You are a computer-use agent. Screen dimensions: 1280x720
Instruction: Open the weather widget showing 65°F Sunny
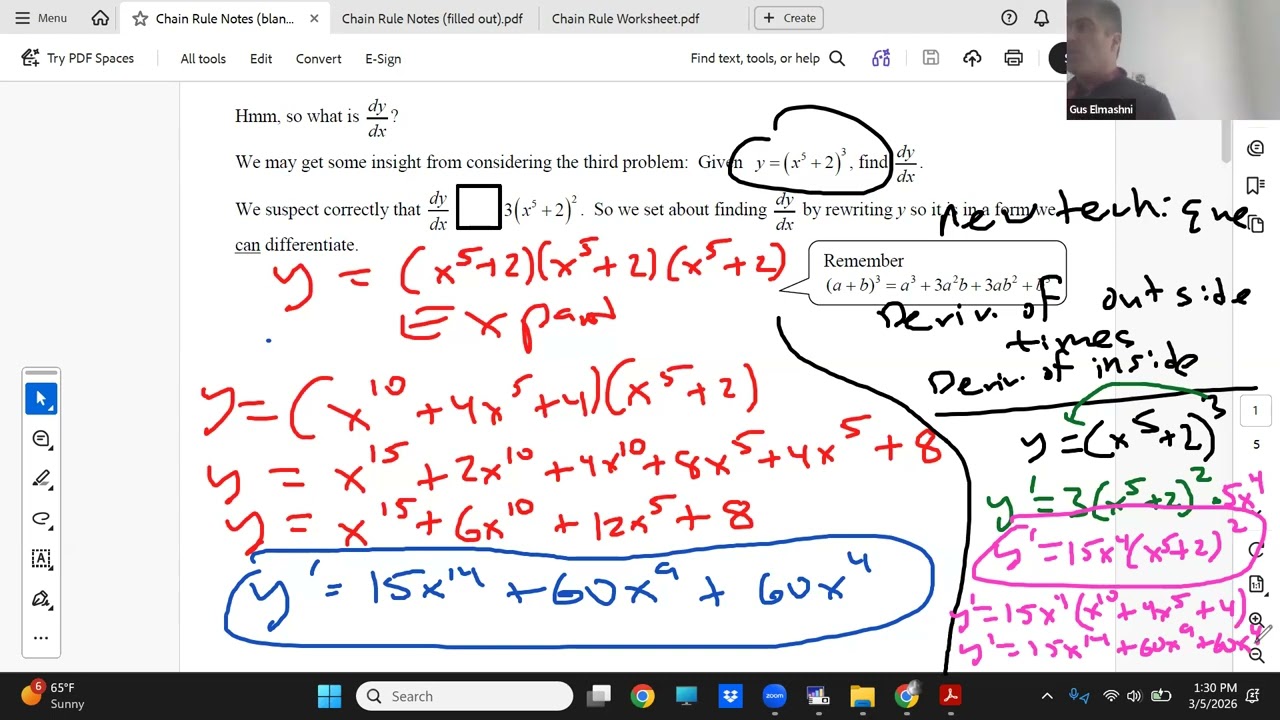tap(56, 696)
